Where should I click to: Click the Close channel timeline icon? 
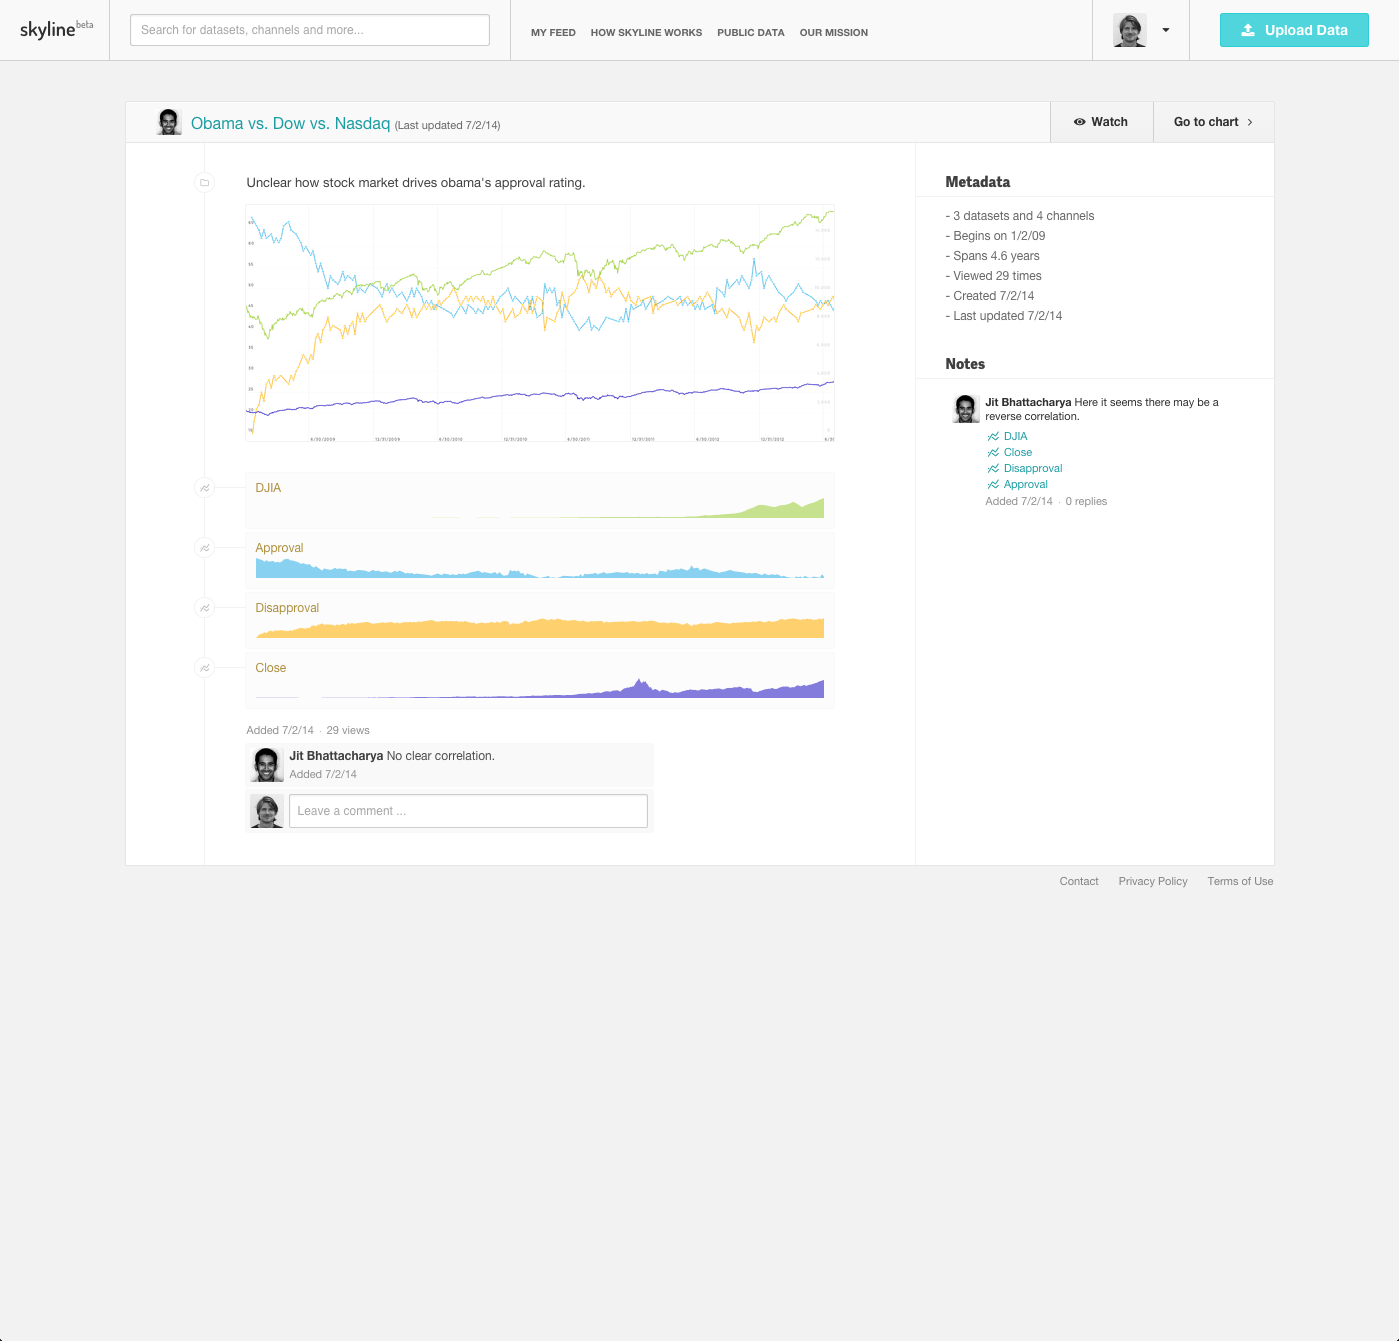click(x=204, y=668)
